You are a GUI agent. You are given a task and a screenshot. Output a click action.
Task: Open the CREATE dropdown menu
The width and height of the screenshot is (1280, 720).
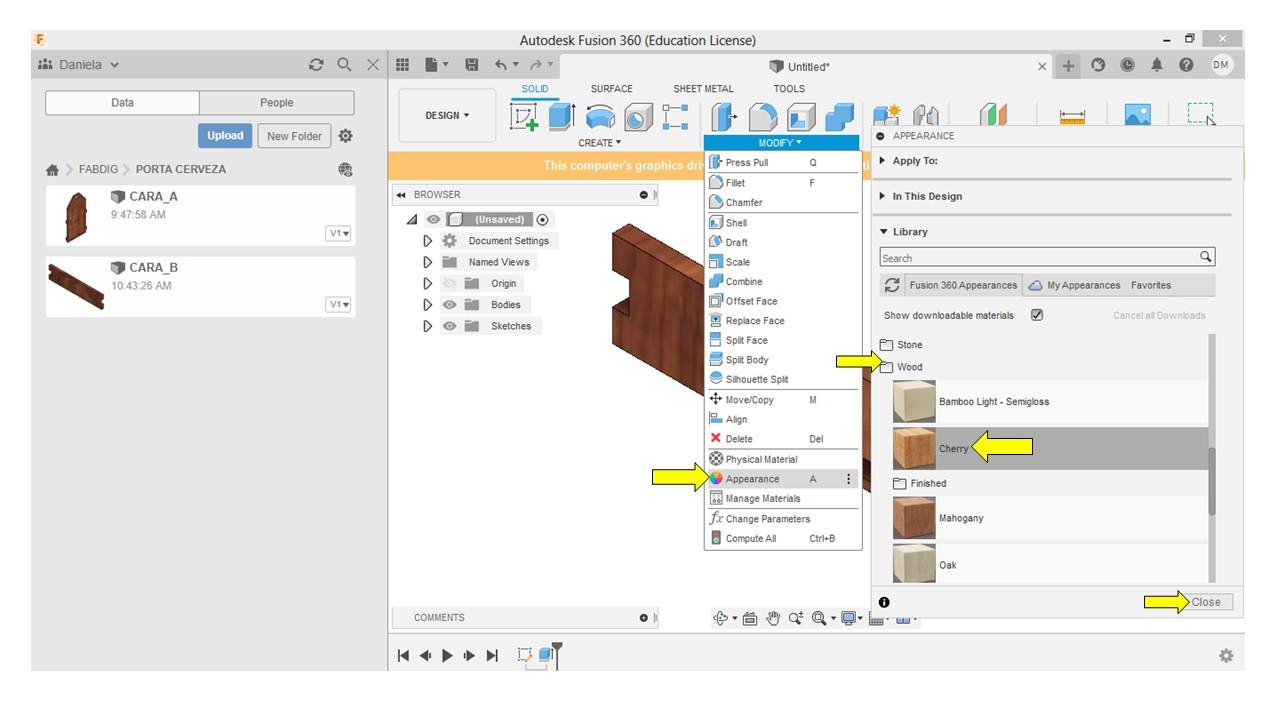coord(599,143)
